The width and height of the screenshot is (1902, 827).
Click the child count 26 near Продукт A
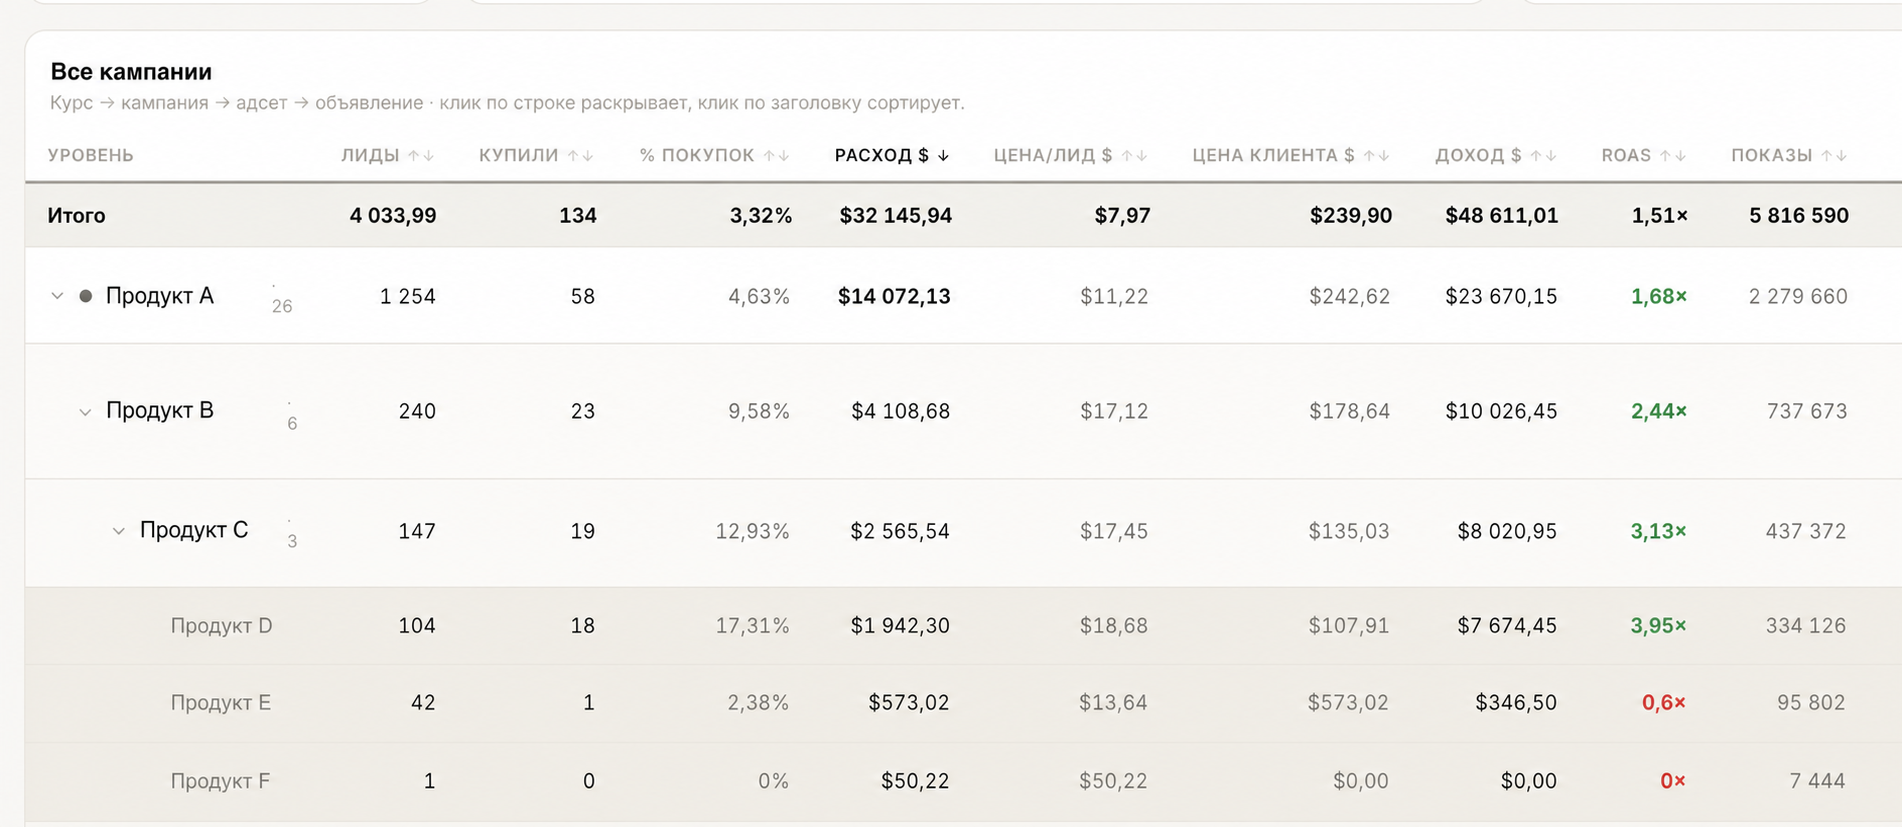(282, 306)
